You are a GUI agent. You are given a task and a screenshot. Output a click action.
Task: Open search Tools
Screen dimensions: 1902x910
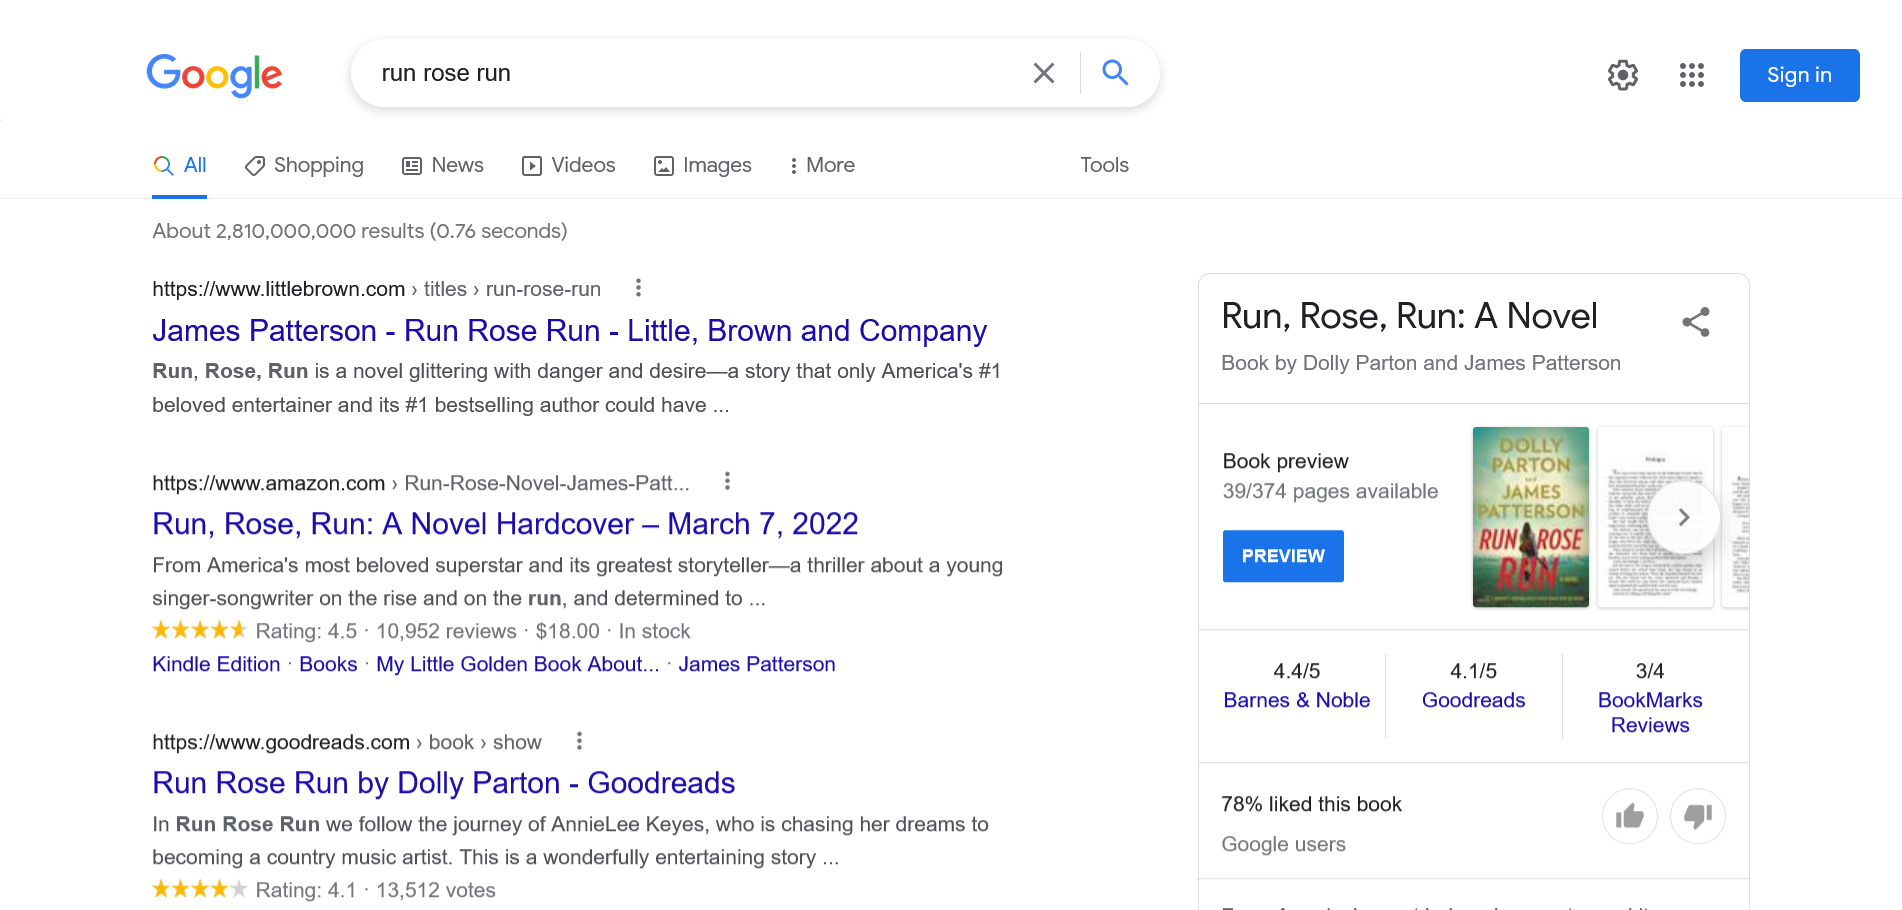click(x=1104, y=165)
